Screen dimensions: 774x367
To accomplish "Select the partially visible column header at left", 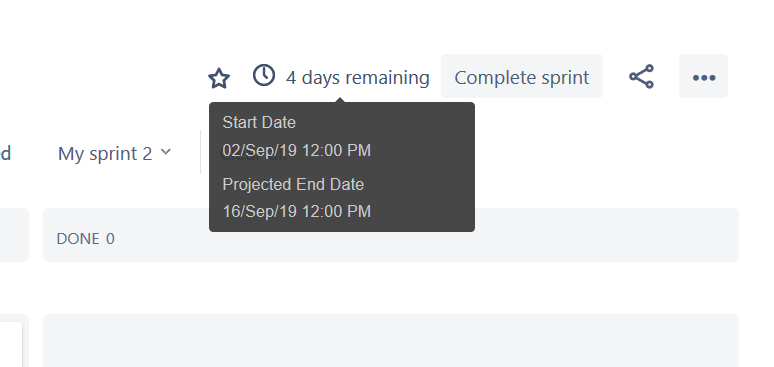I will pos(14,235).
